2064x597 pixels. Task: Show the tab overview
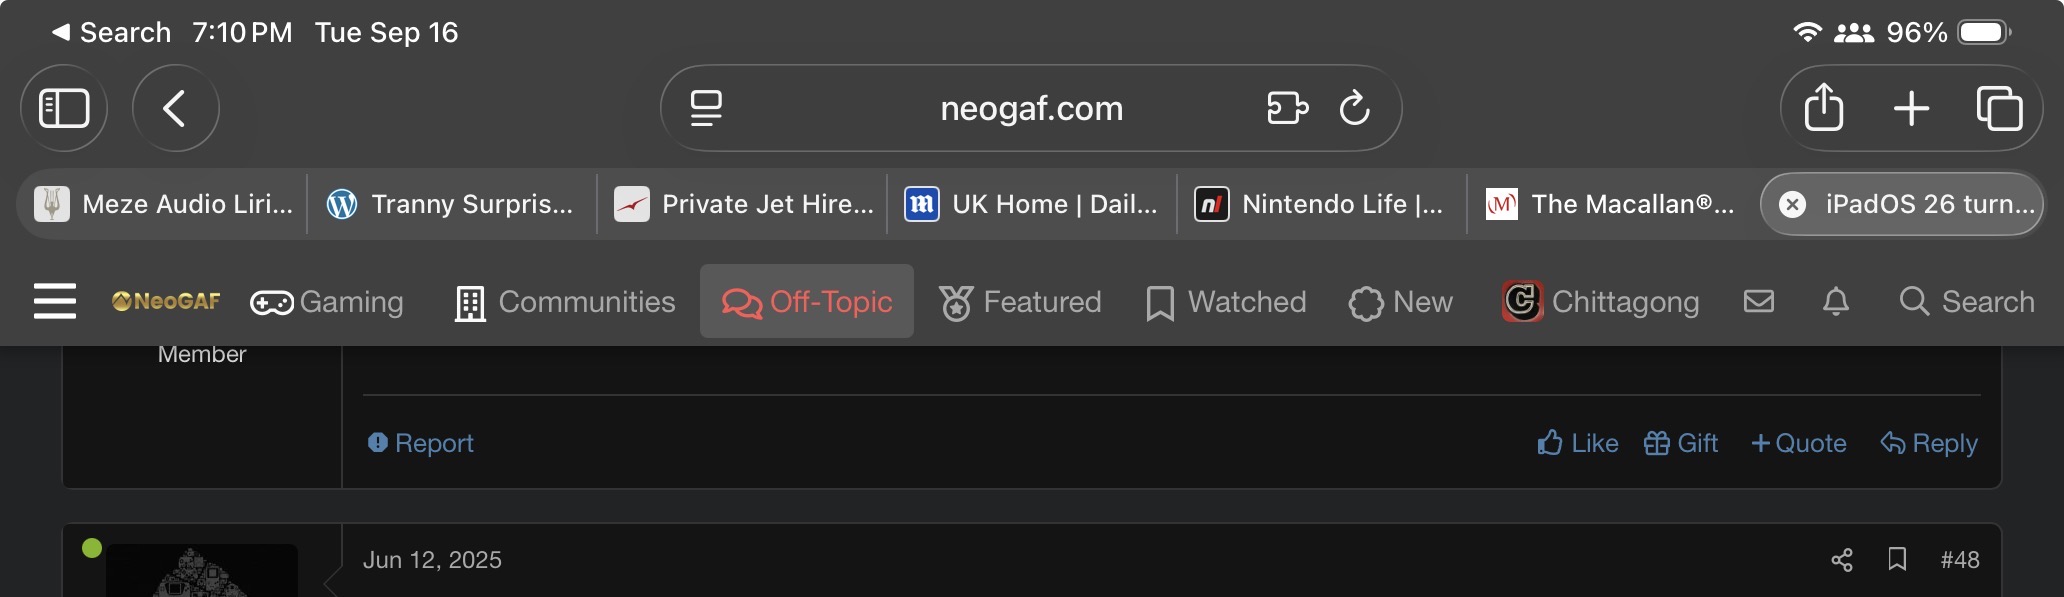[1999, 108]
